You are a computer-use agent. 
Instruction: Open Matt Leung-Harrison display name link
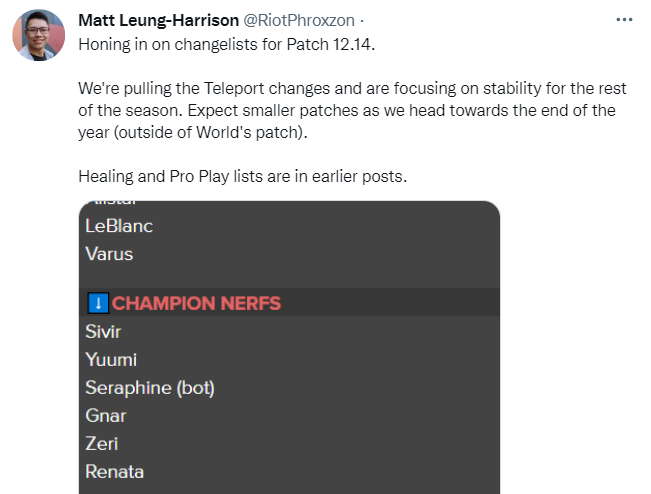pos(158,20)
